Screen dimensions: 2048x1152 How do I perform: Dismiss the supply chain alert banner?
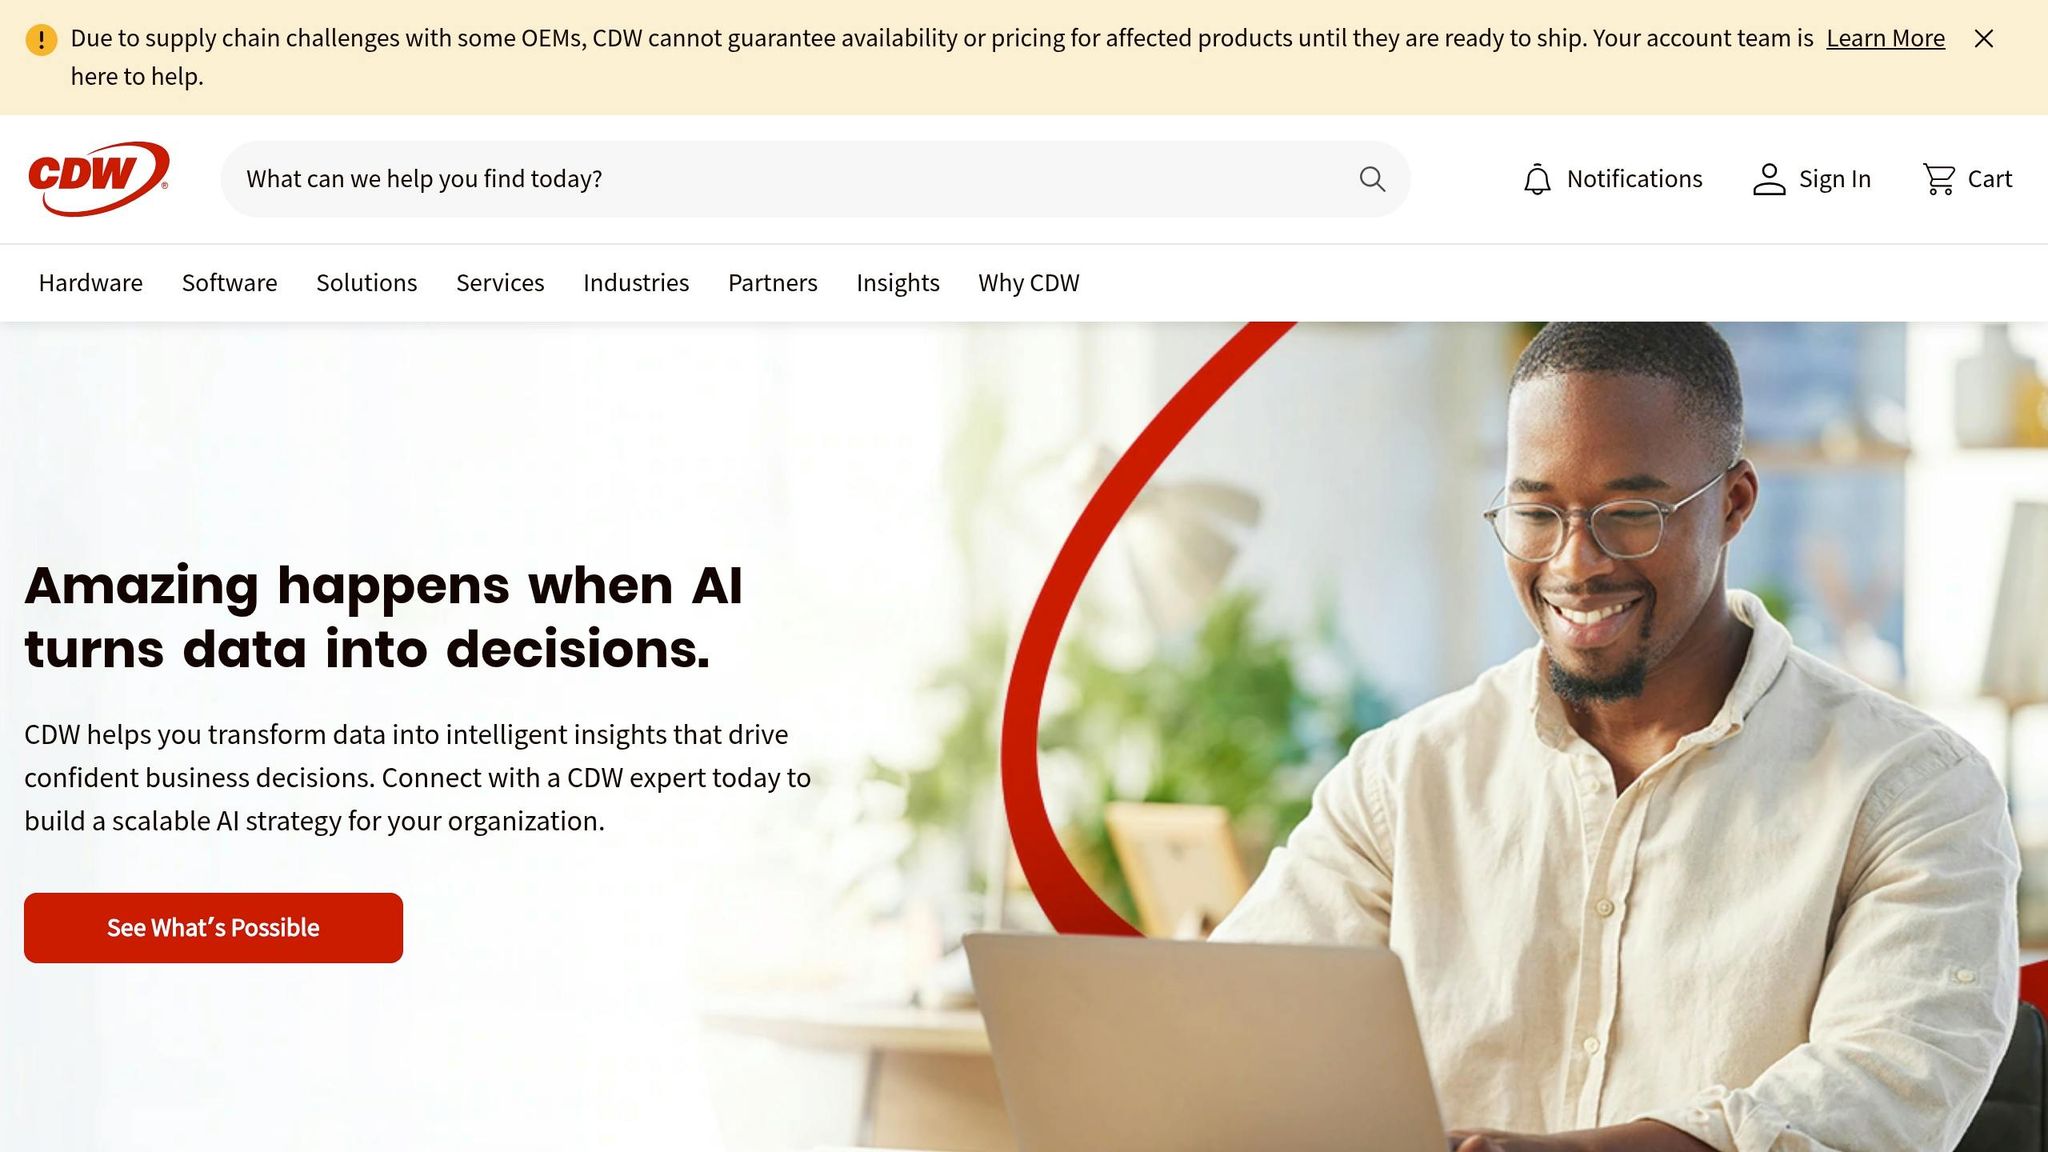[x=1984, y=38]
